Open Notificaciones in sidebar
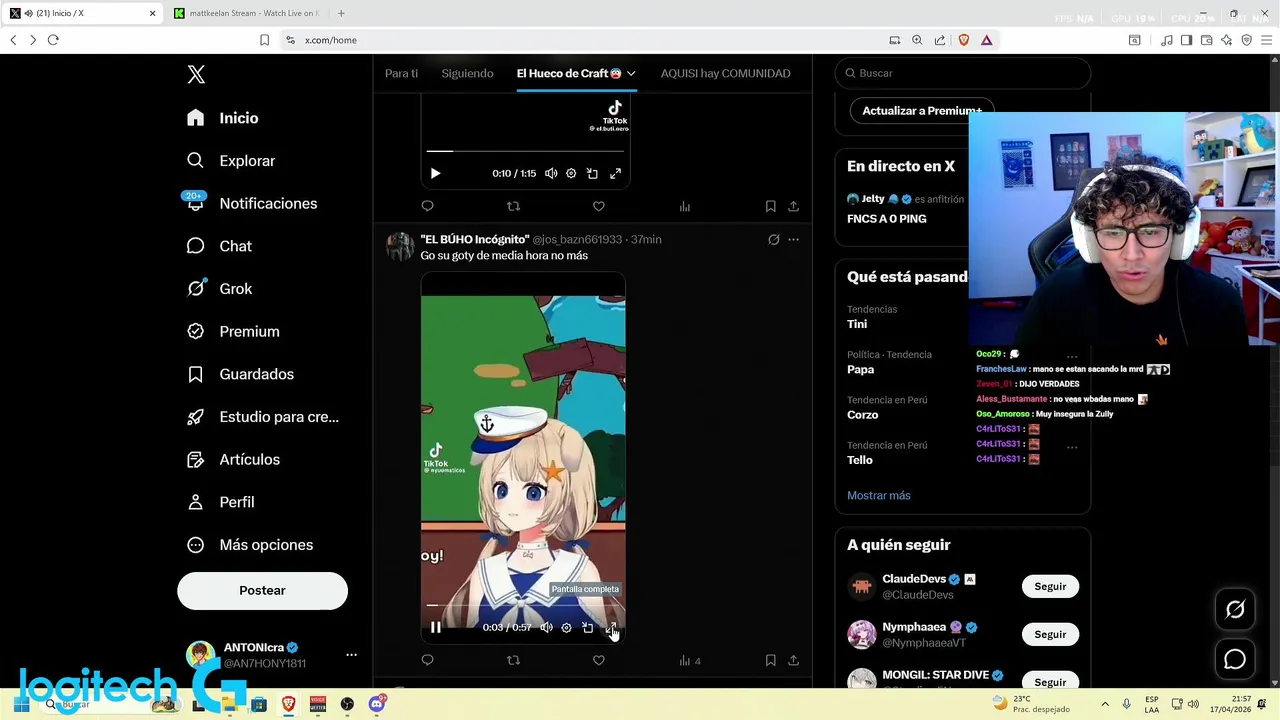Screen dimensions: 1280x720 pyautogui.click(x=252, y=203)
